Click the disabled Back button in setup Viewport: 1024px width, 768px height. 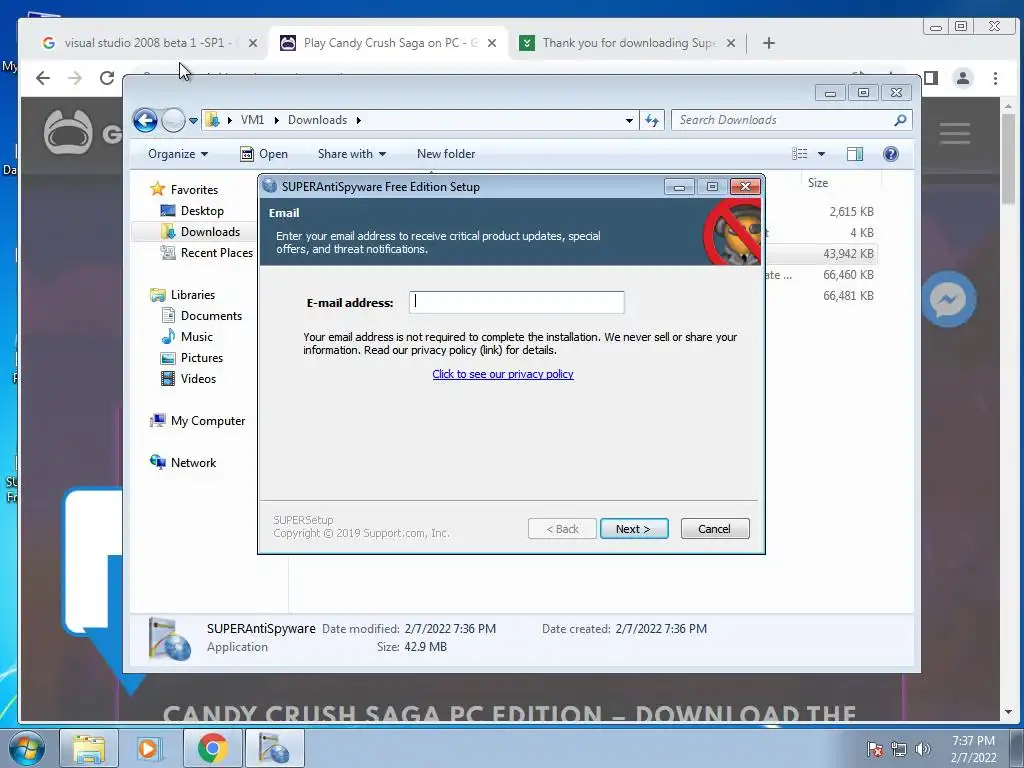562,529
